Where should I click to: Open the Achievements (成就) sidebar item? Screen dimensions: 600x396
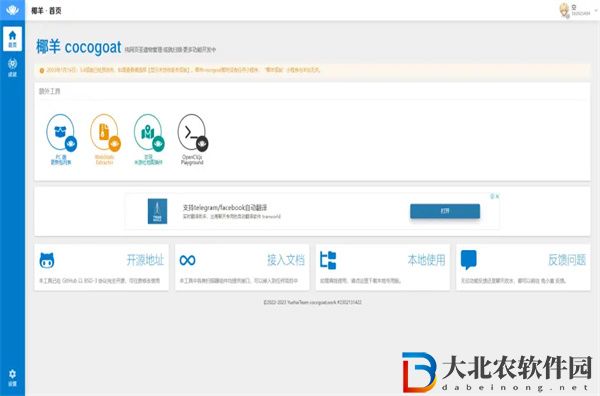click(12, 67)
